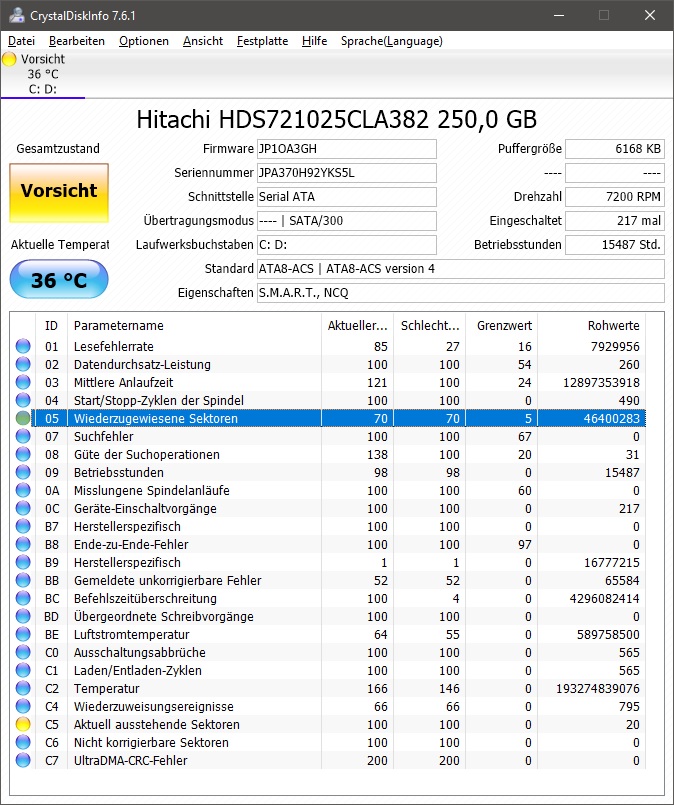This screenshot has height=805, width=674.
Task: Click the Übertragungsmodus field SATA/300
Action: click(346, 221)
